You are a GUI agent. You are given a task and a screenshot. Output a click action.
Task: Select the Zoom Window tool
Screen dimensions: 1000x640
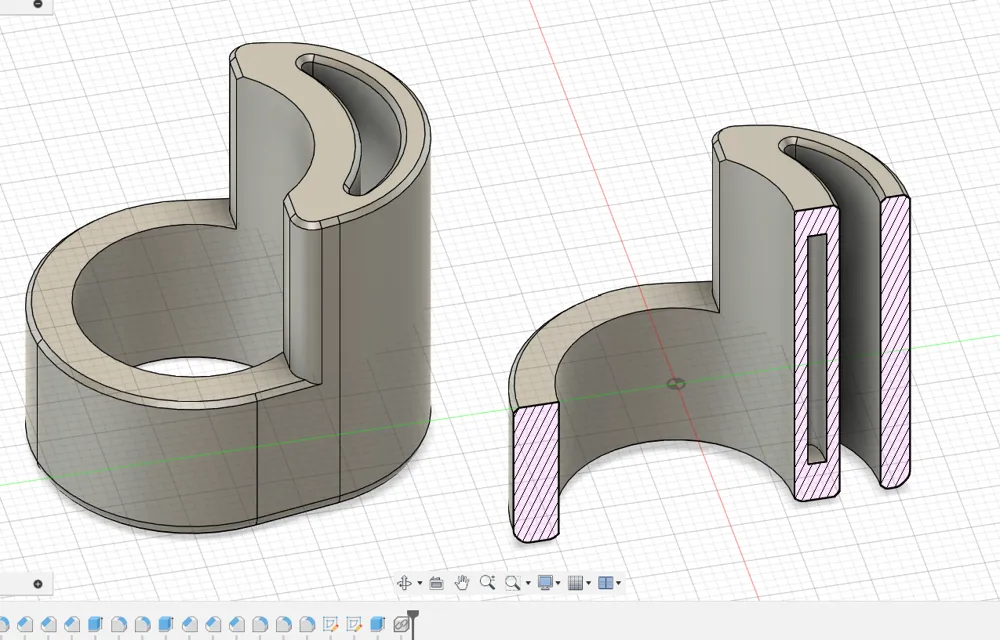pos(512,583)
